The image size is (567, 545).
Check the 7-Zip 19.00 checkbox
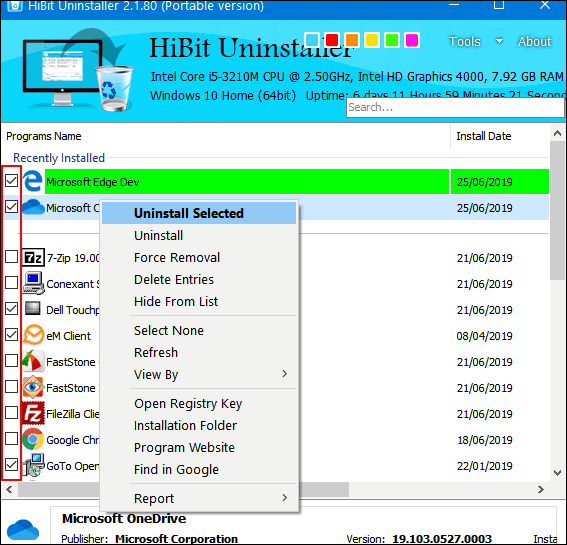(12, 256)
